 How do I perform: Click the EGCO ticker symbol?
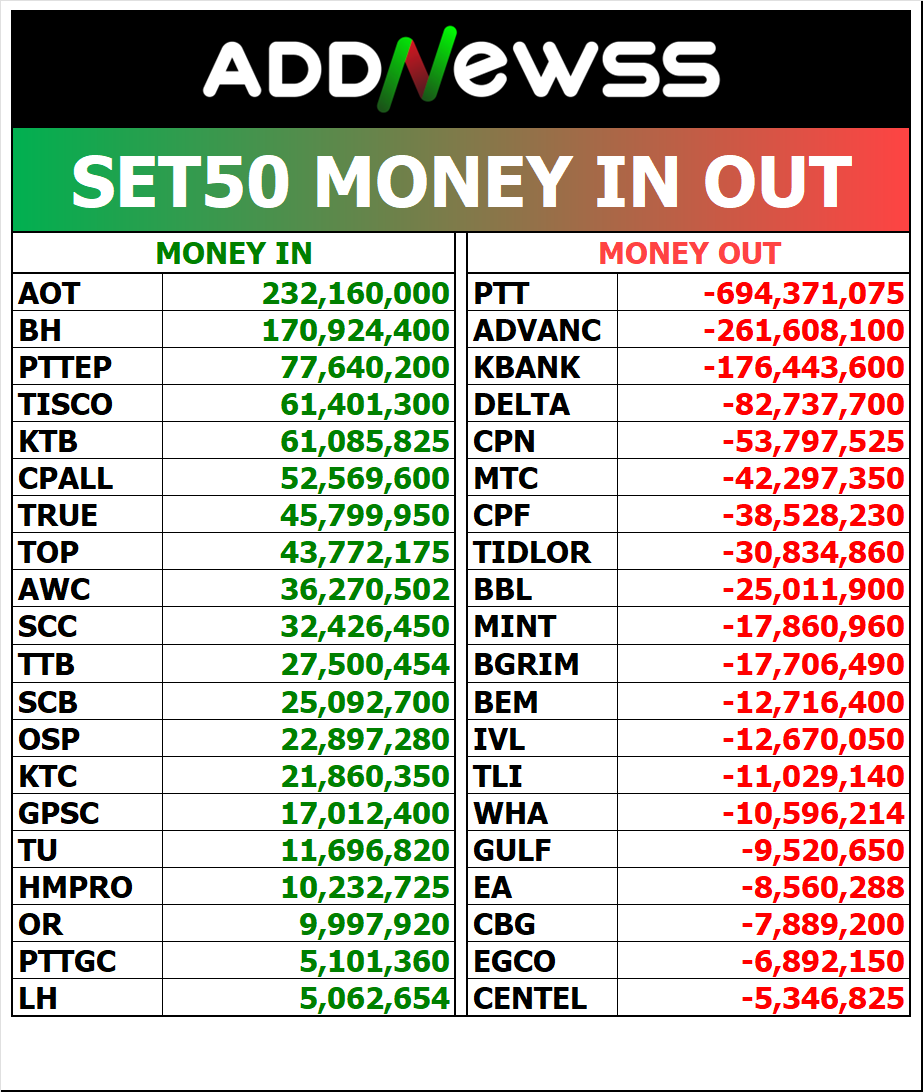515,961
